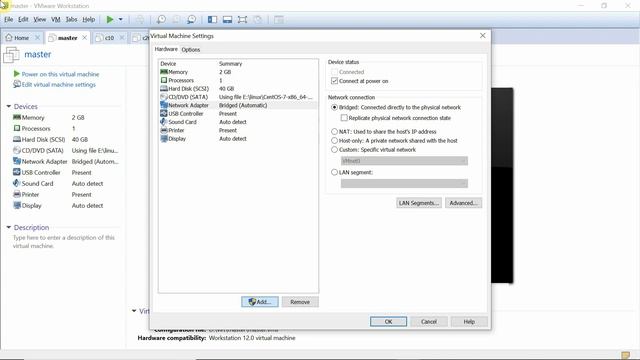Click the Processors icon in settings device list
Image resolution: width=640 pixels, height=360 pixels.
coord(164,80)
